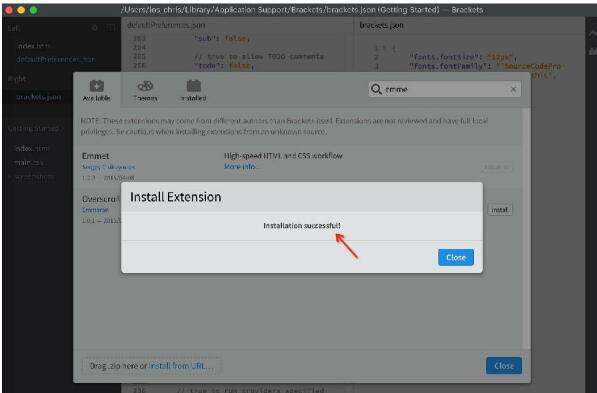Switch to the Installed tab

point(193,91)
